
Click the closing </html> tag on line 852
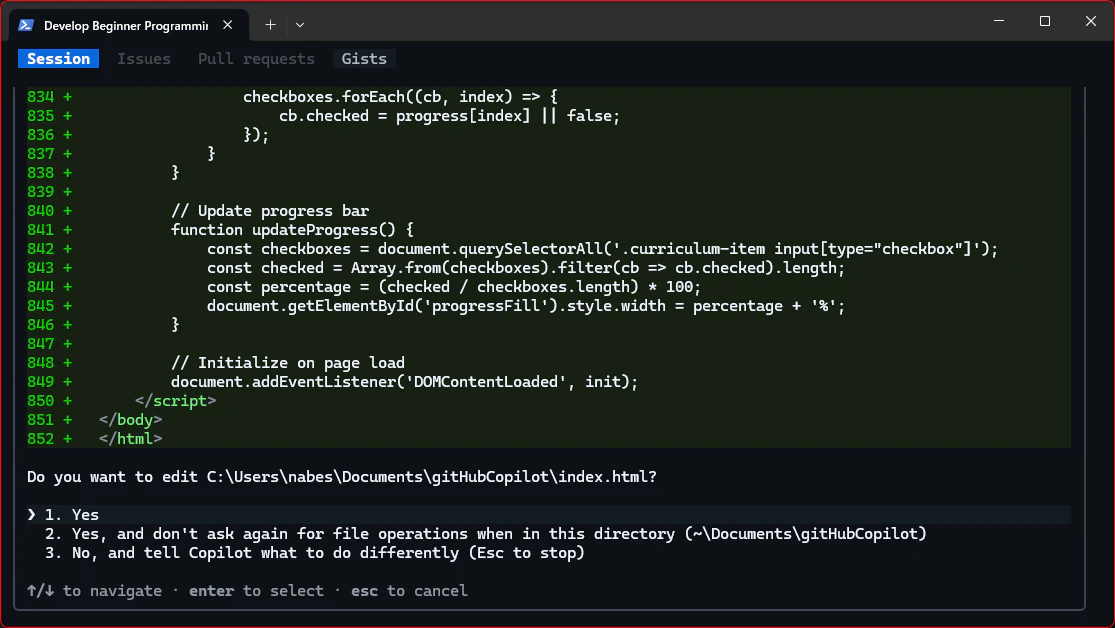131,439
